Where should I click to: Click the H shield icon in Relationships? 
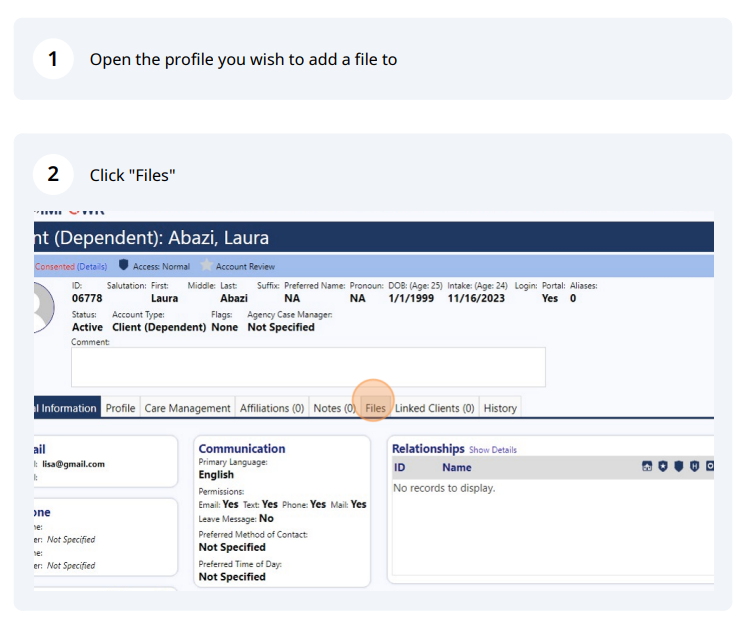tap(695, 466)
